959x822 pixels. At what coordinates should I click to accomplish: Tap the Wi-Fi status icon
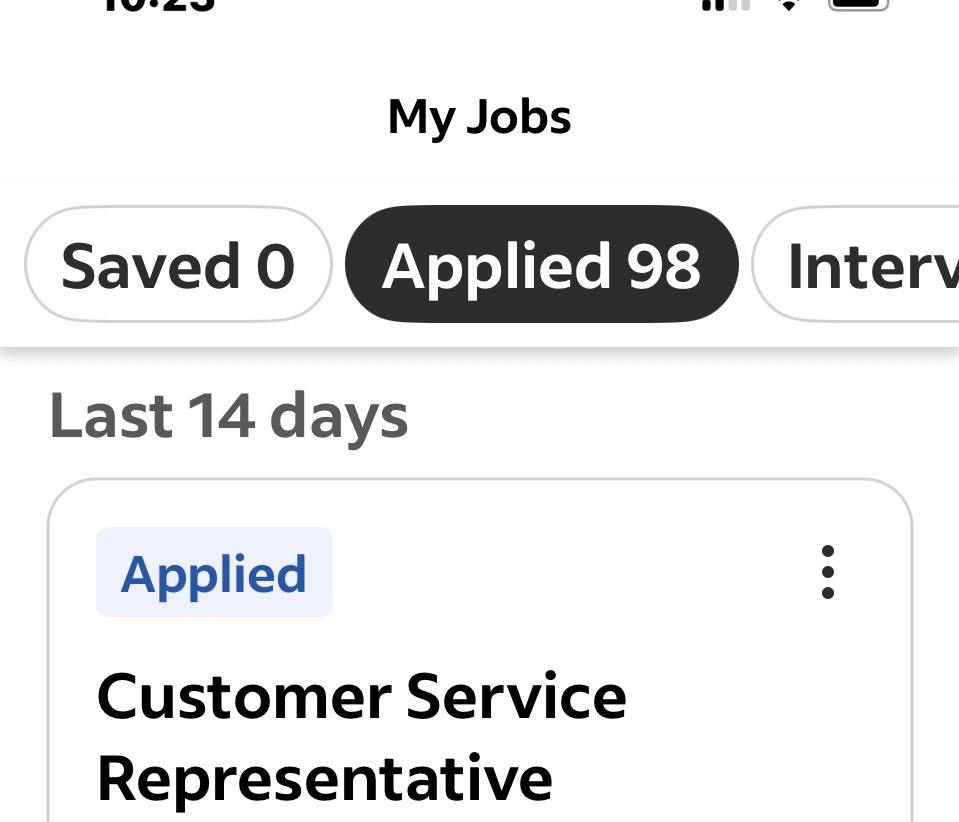click(x=789, y=4)
